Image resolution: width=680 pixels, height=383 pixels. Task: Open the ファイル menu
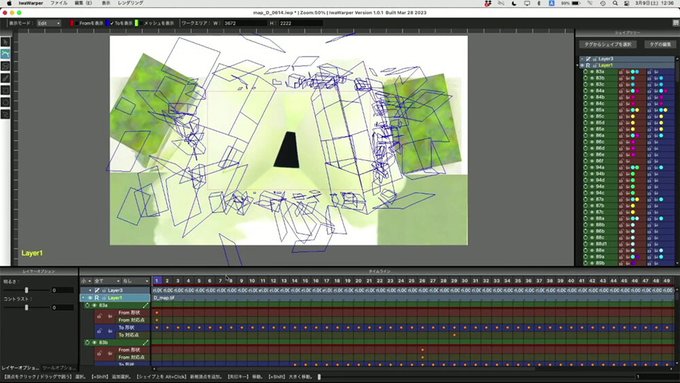click(59, 3)
